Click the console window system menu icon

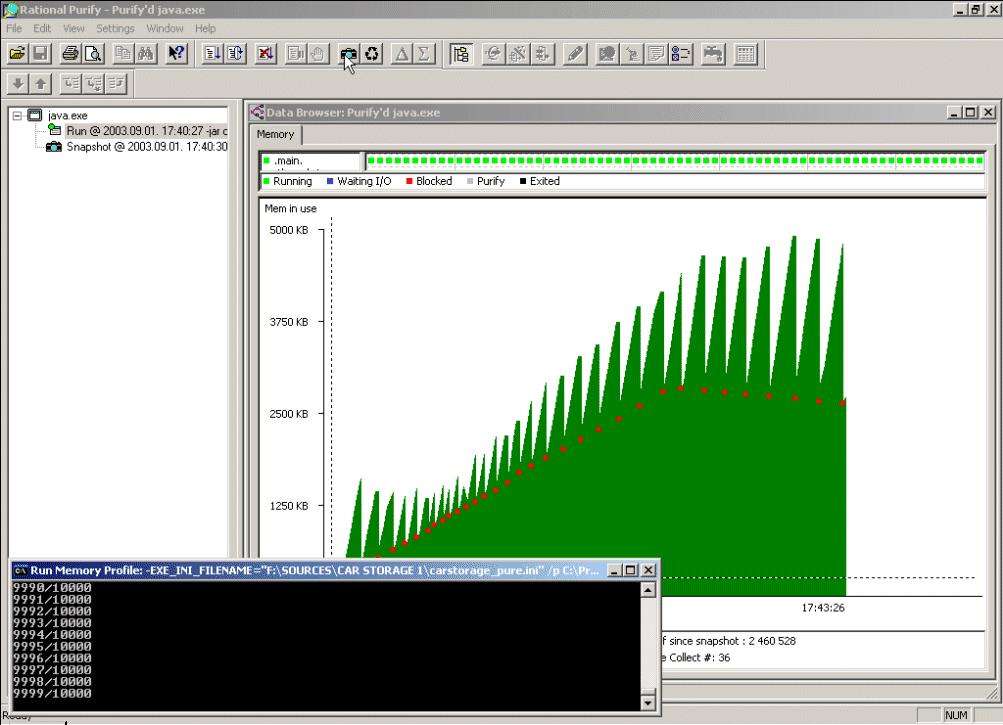coord(20,570)
